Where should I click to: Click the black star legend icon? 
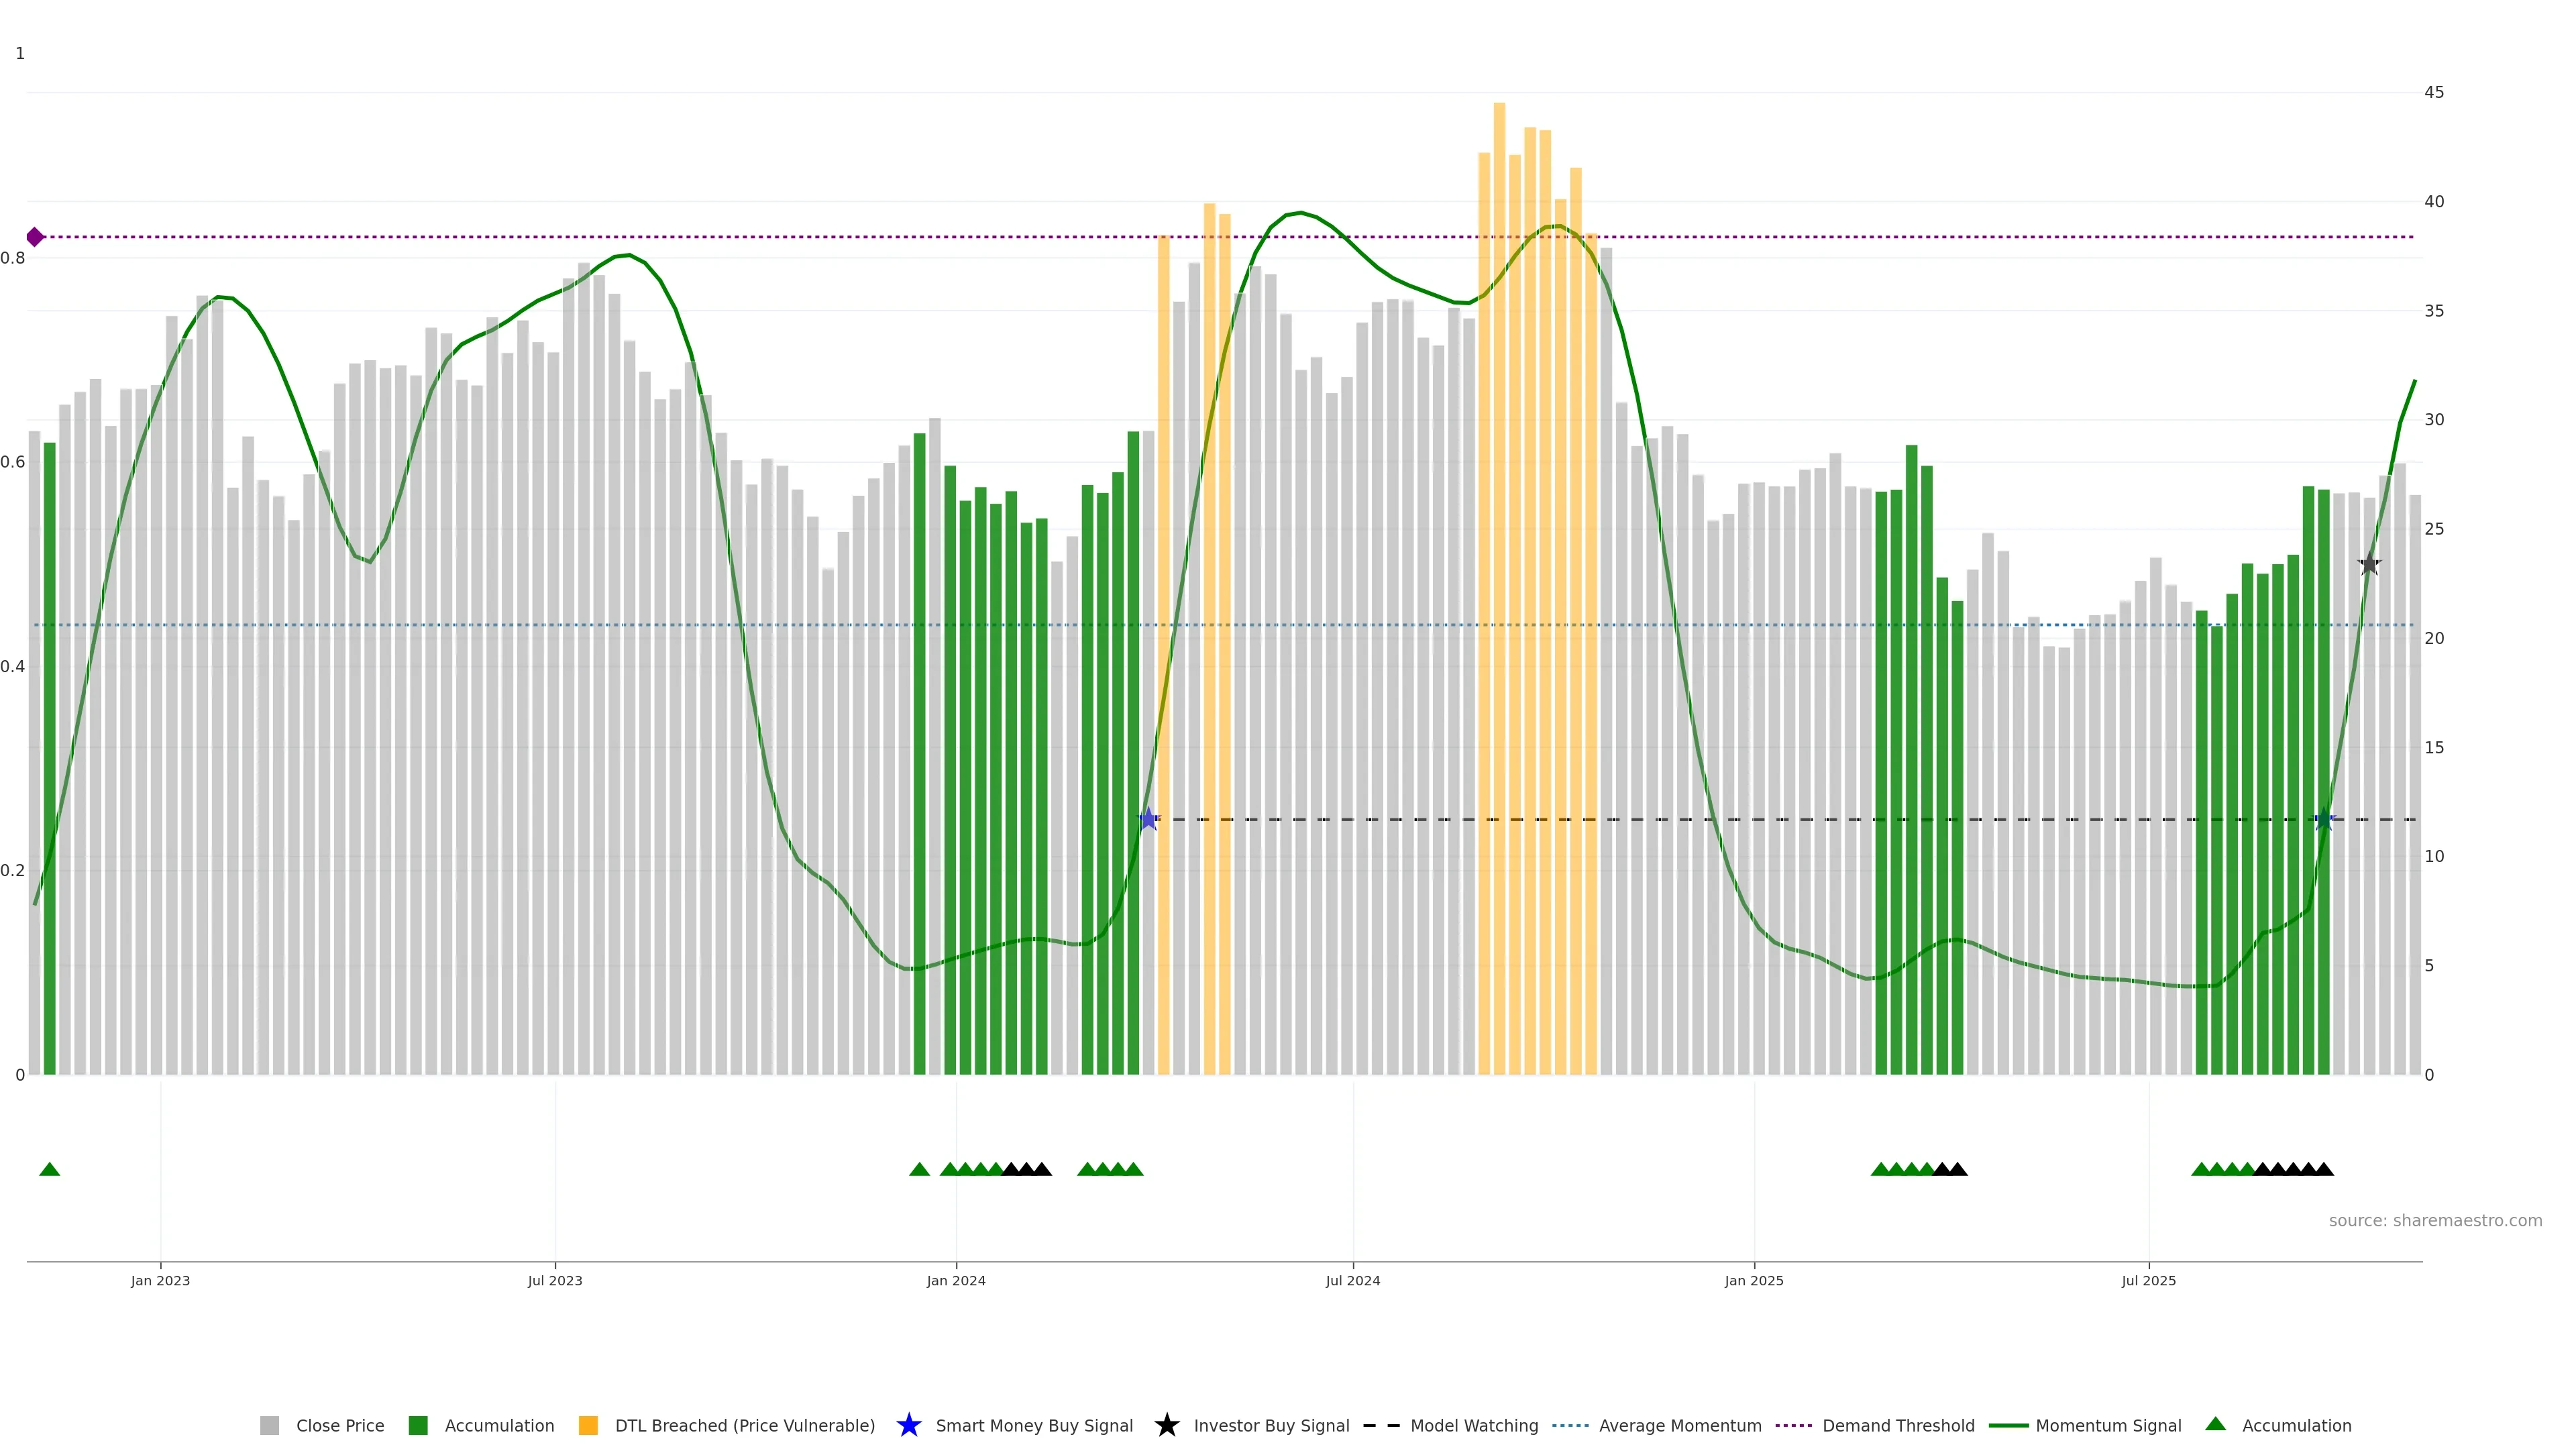coord(1166,1425)
